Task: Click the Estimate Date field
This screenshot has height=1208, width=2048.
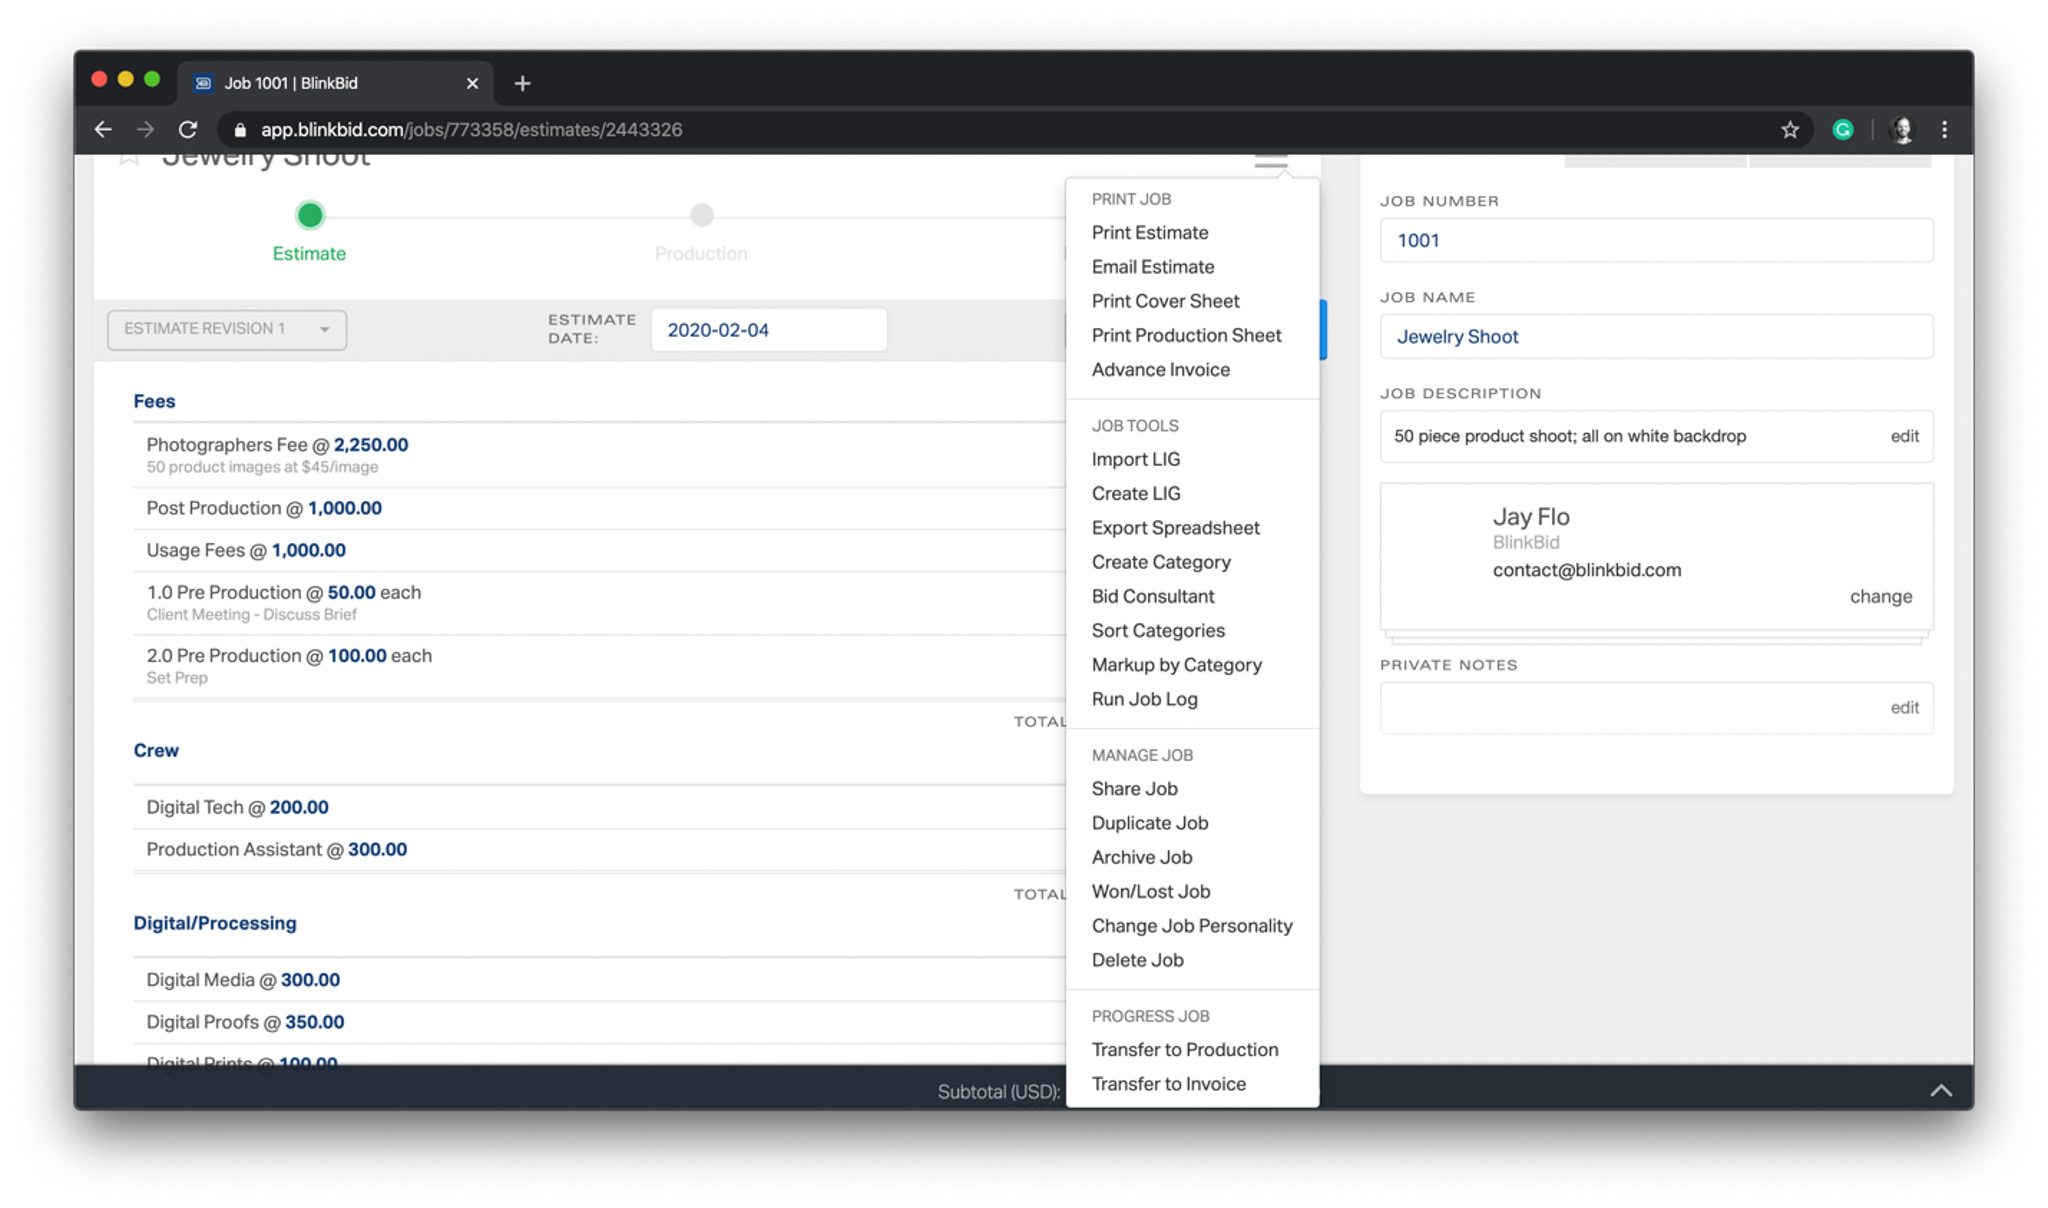Action: pyautogui.click(x=768, y=330)
